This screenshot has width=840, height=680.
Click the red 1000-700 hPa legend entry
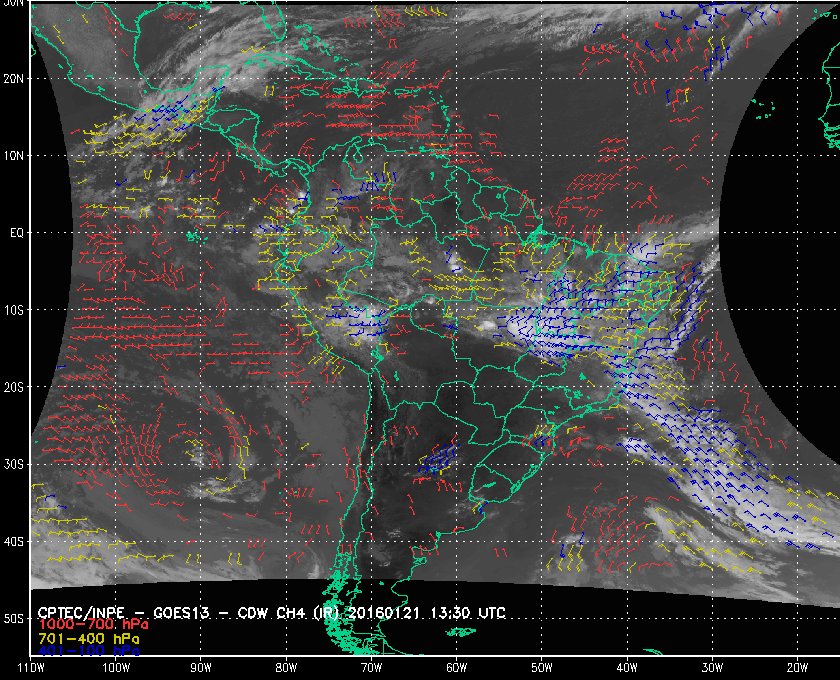[x=93, y=625]
